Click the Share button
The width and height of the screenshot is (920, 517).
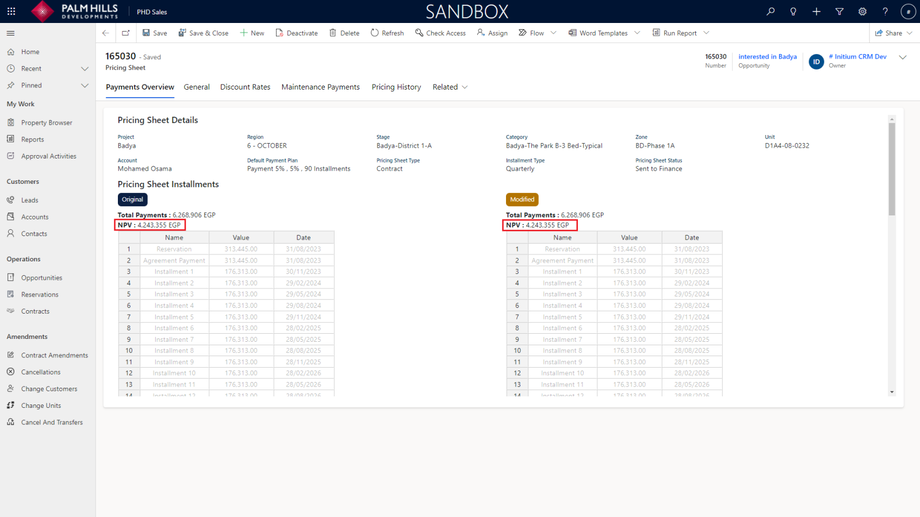888,33
